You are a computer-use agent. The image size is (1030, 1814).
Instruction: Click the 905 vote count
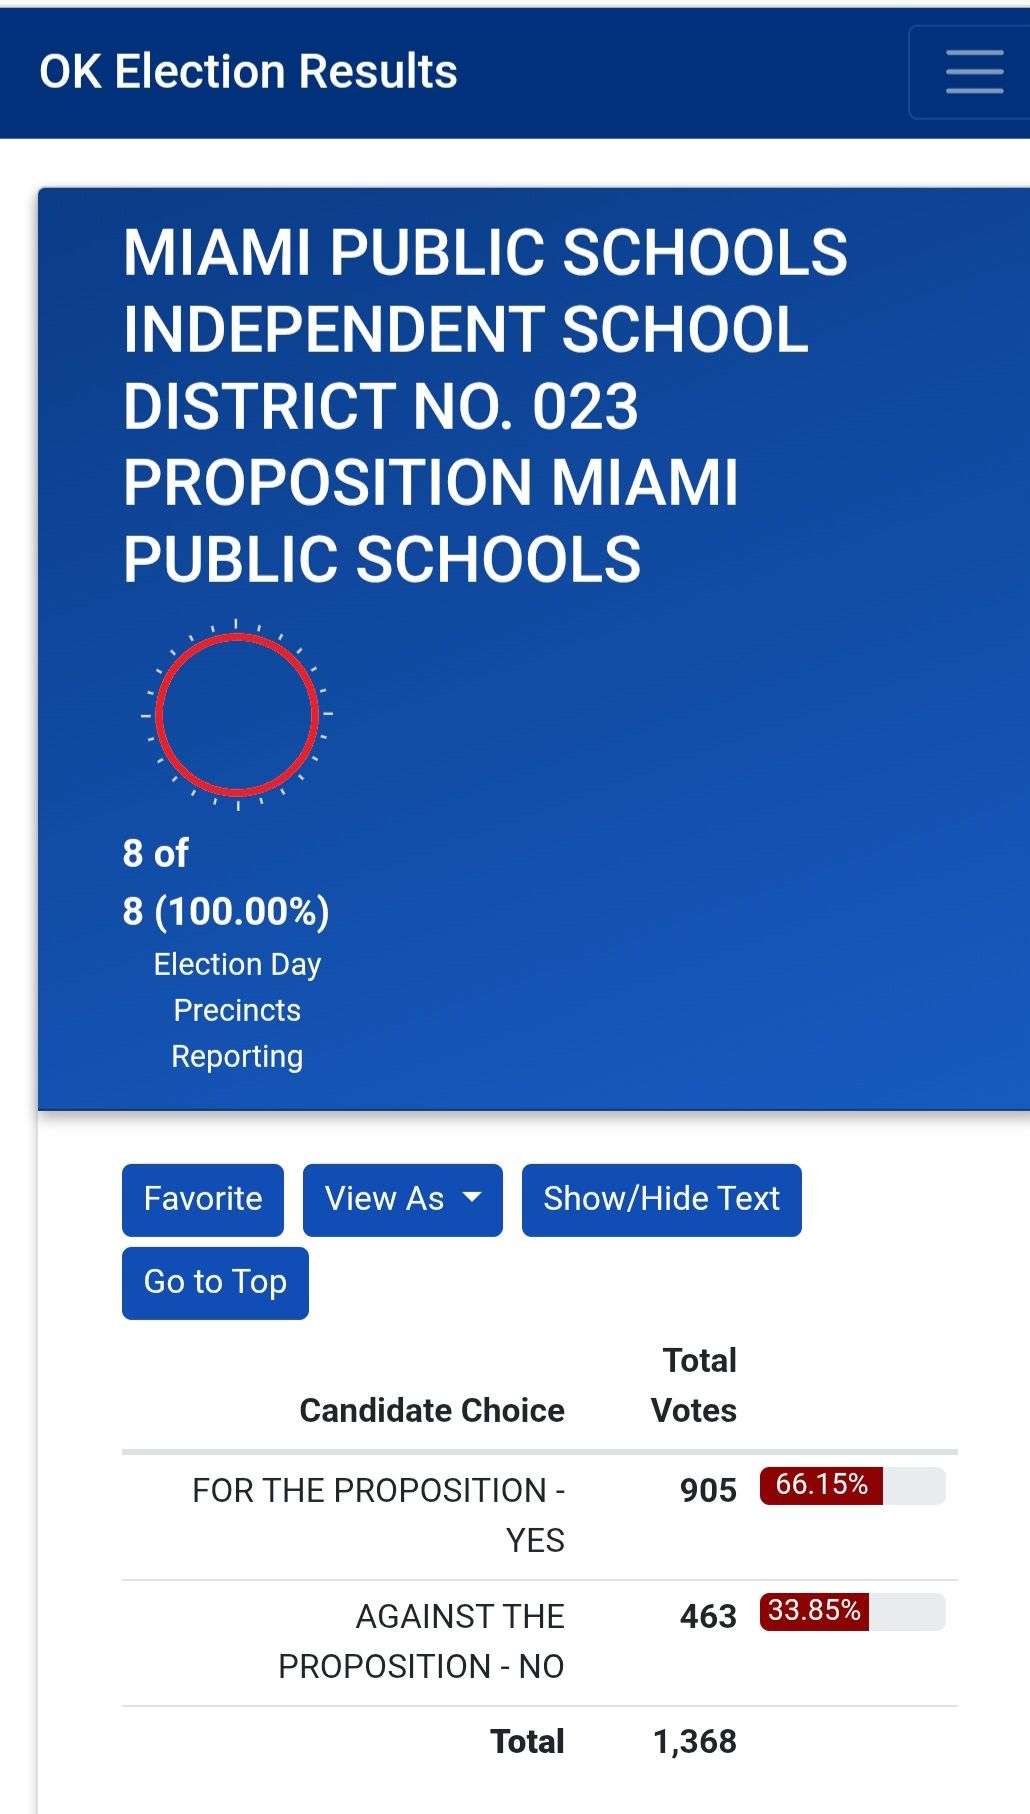click(708, 1490)
